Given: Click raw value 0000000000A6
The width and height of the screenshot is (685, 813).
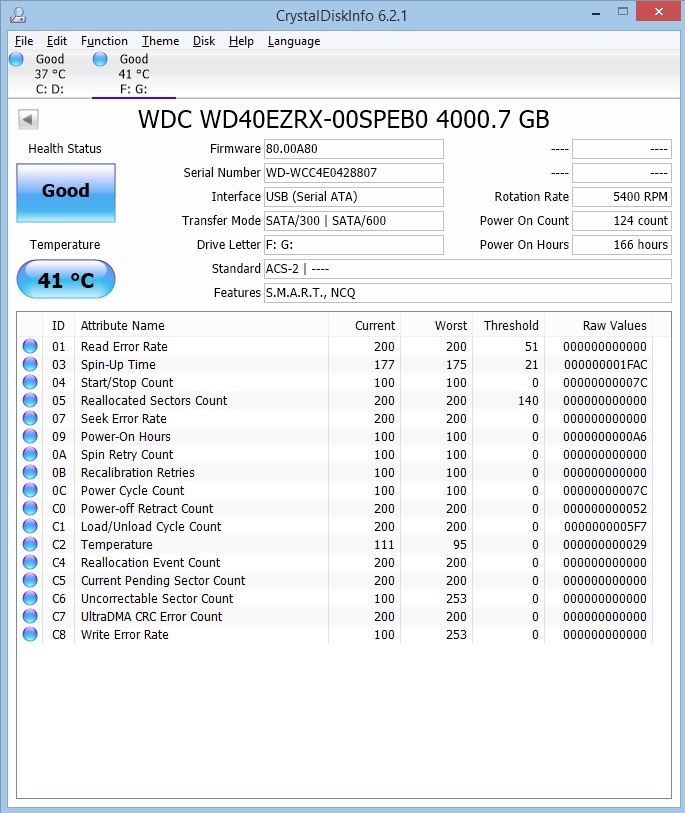Looking at the screenshot, I should point(605,437).
